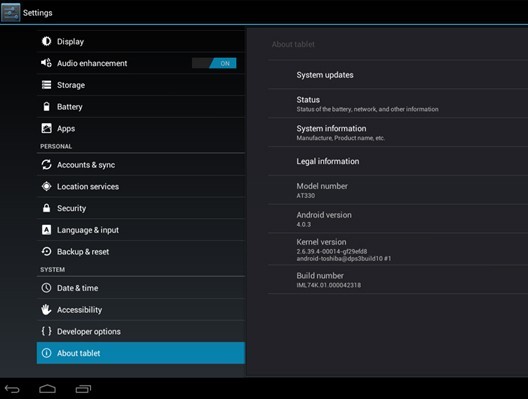Open System updates

(398, 75)
